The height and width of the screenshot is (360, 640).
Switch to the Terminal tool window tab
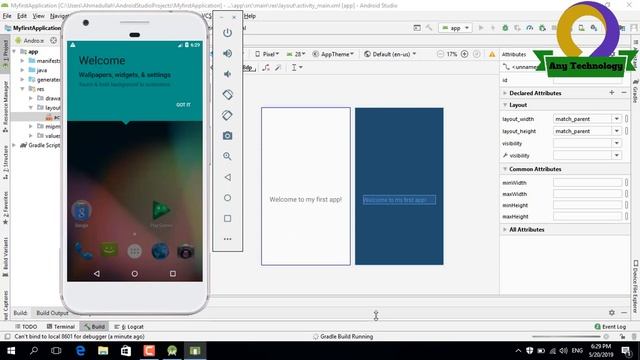(61, 327)
